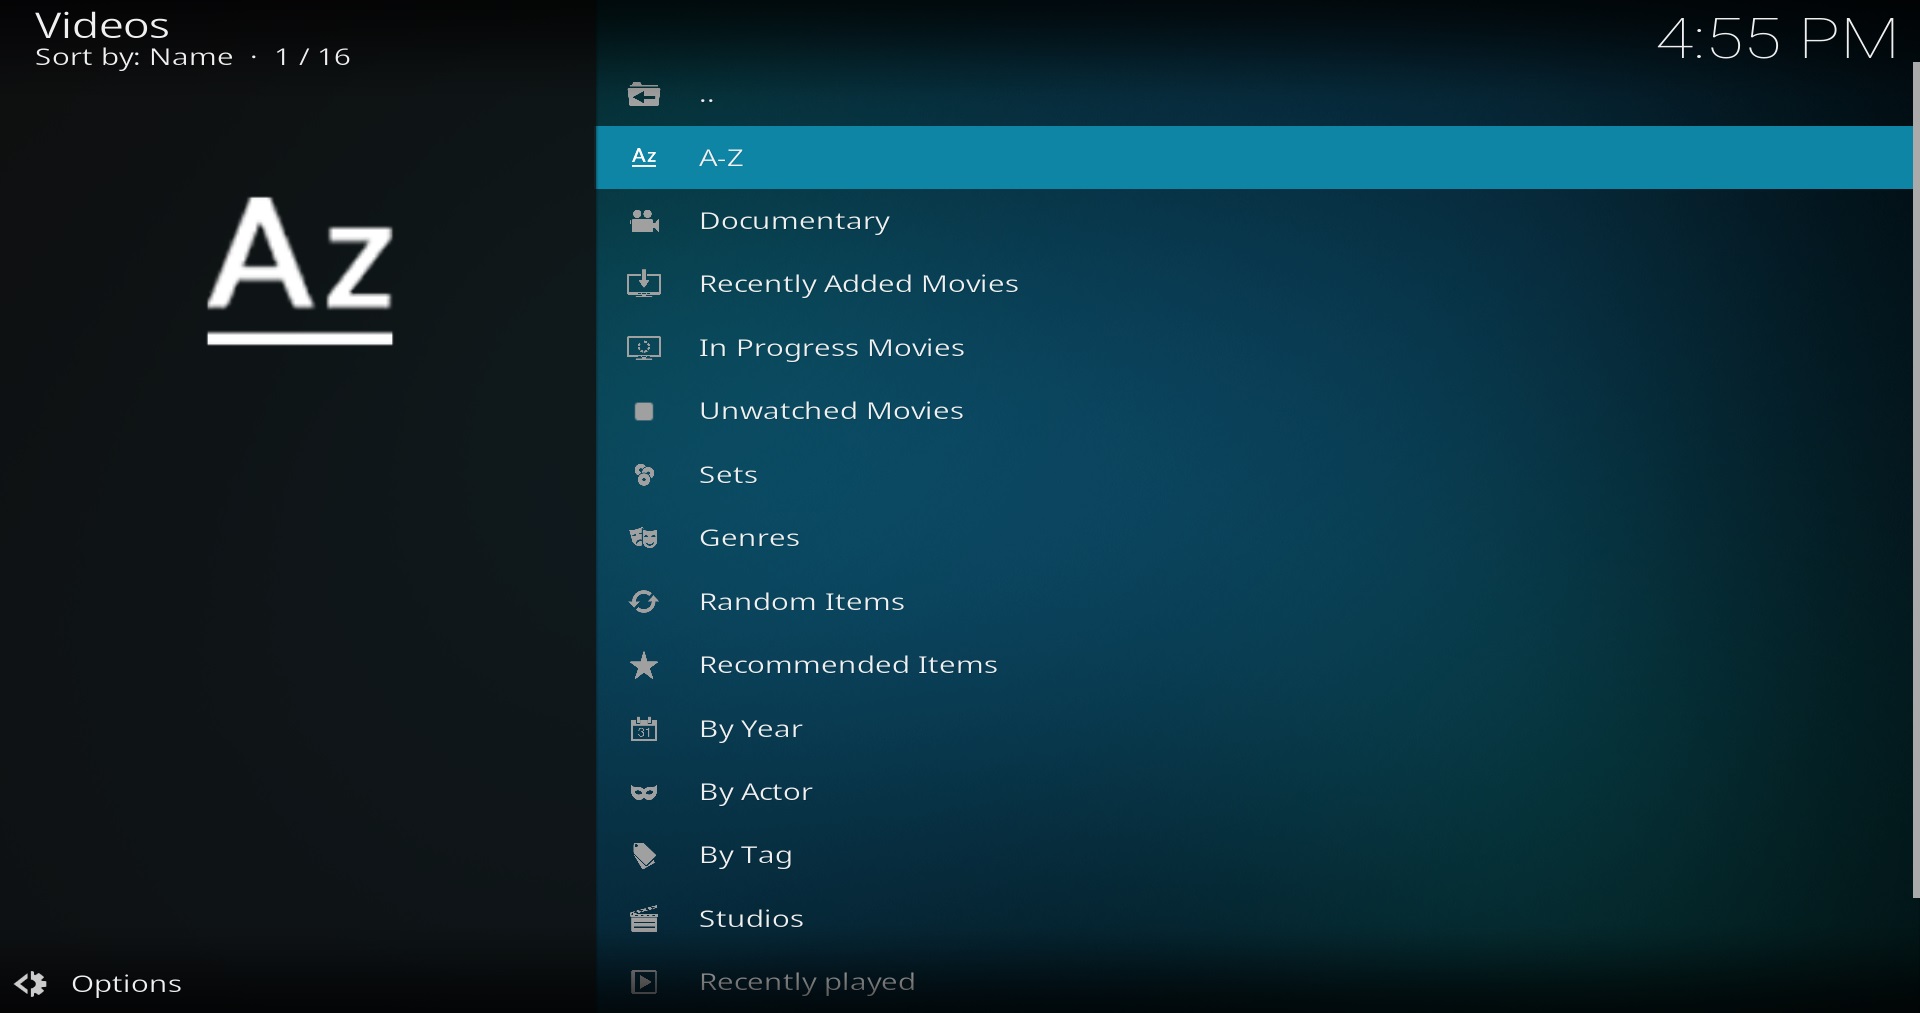Open the Recently played entry
The height and width of the screenshot is (1013, 1920).
point(806,982)
